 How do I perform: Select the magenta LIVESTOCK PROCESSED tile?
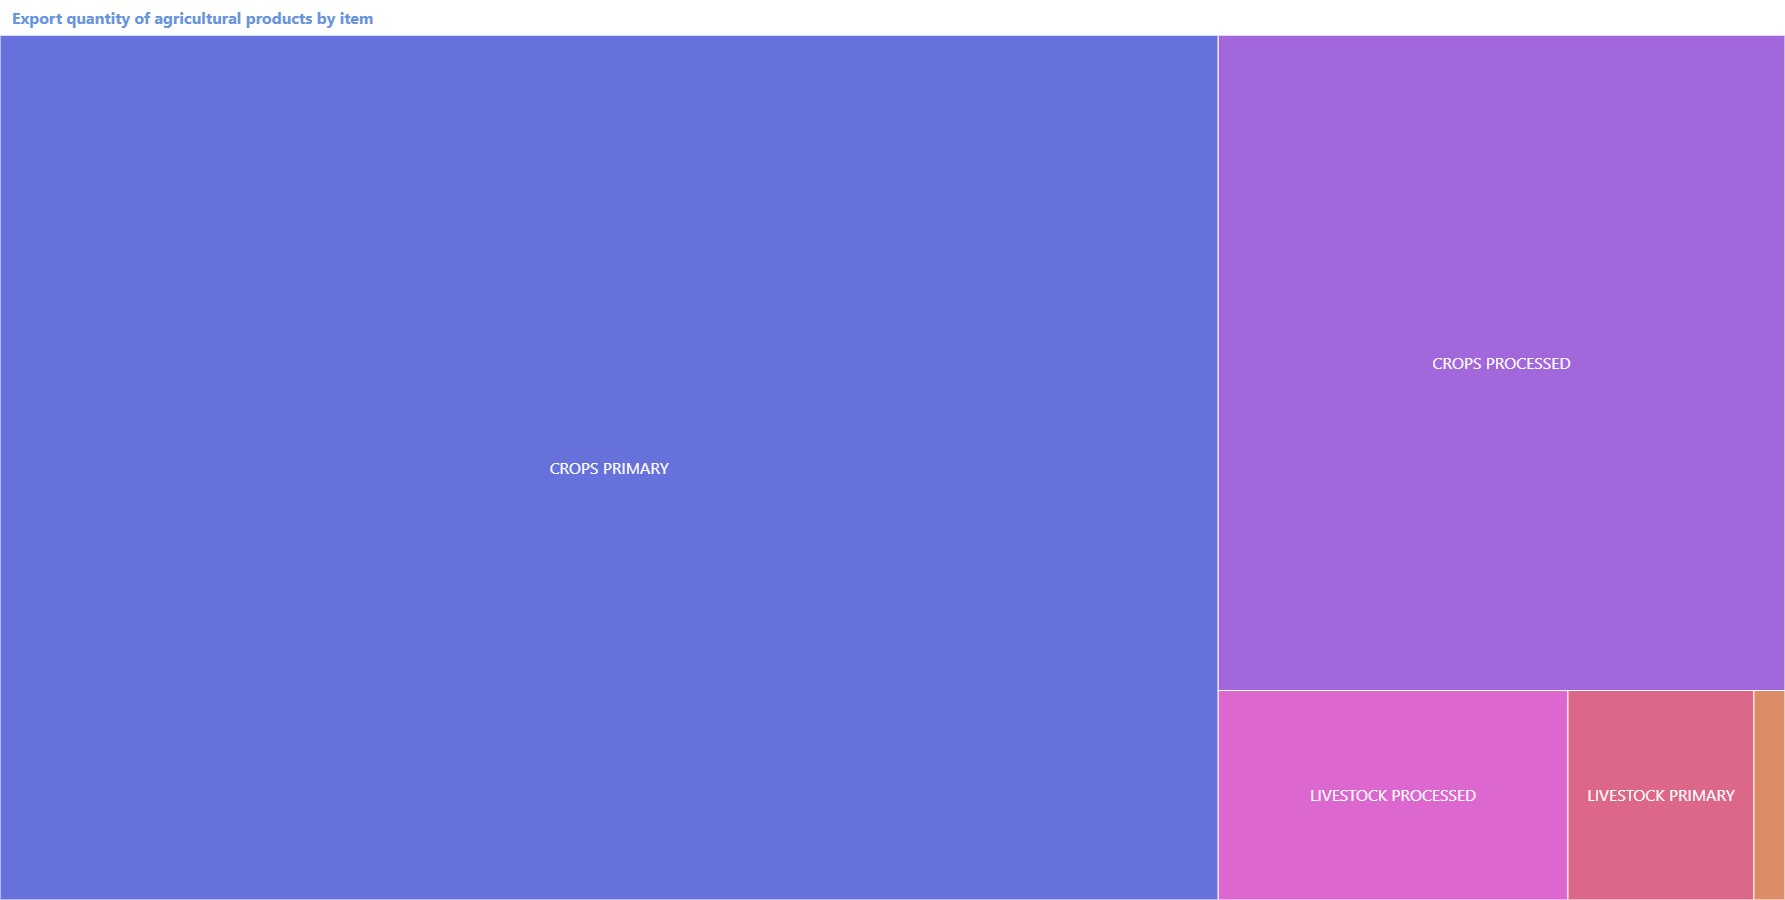tap(1392, 740)
